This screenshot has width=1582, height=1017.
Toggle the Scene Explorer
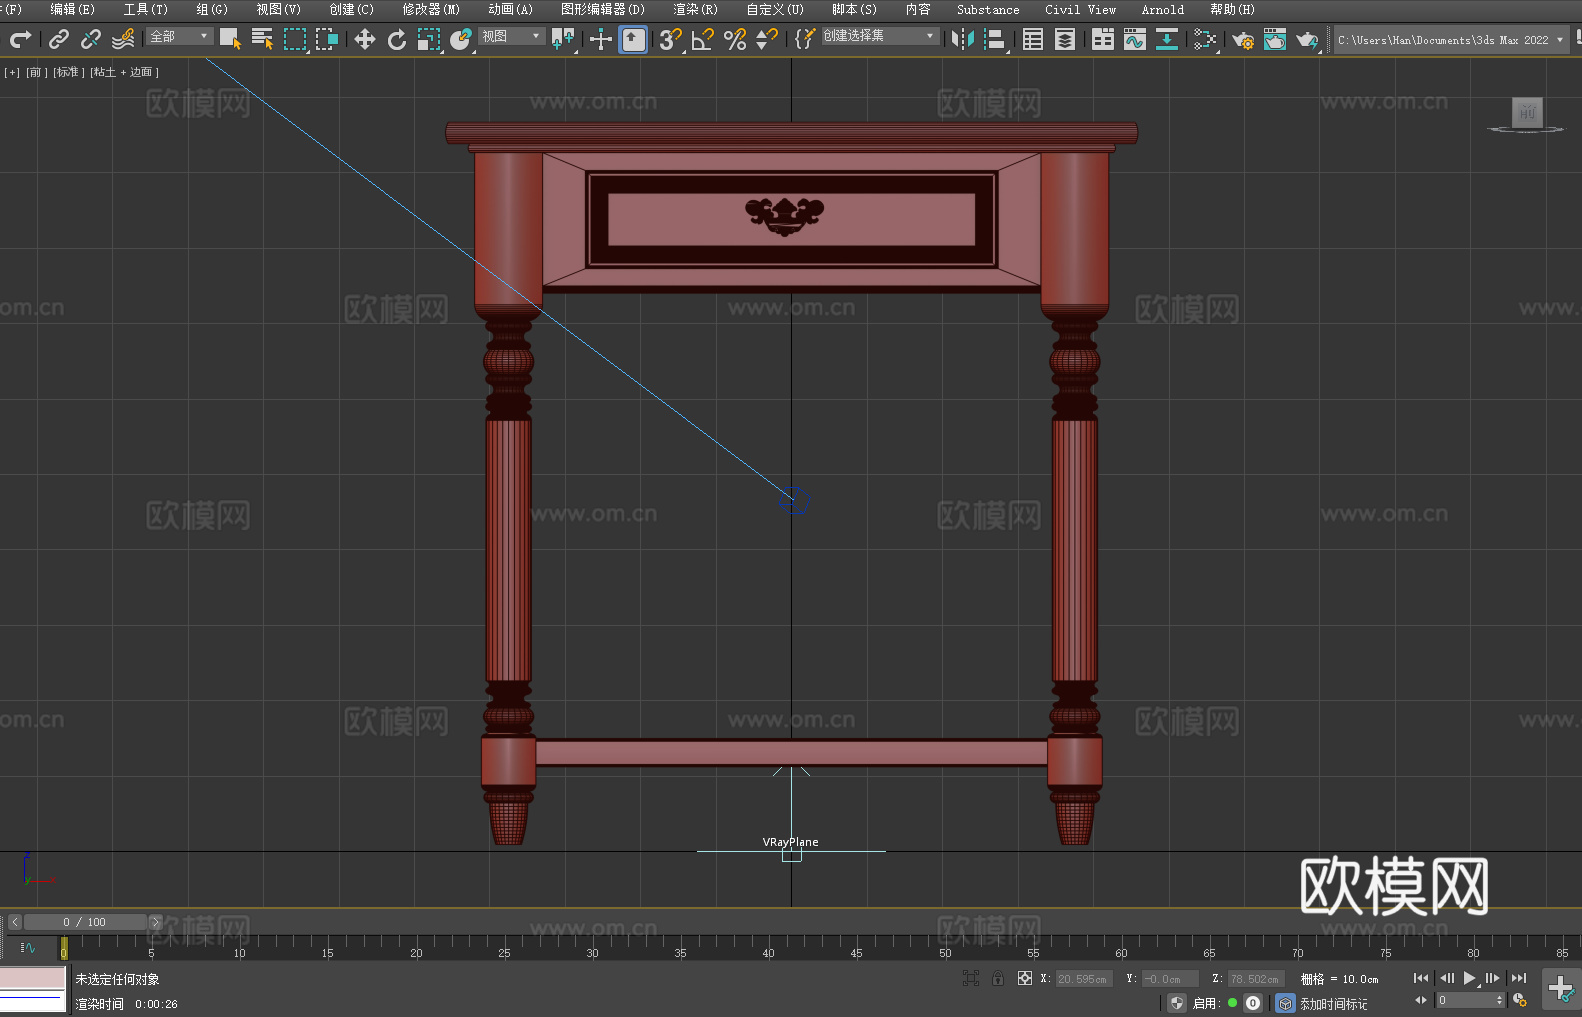point(1033,39)
